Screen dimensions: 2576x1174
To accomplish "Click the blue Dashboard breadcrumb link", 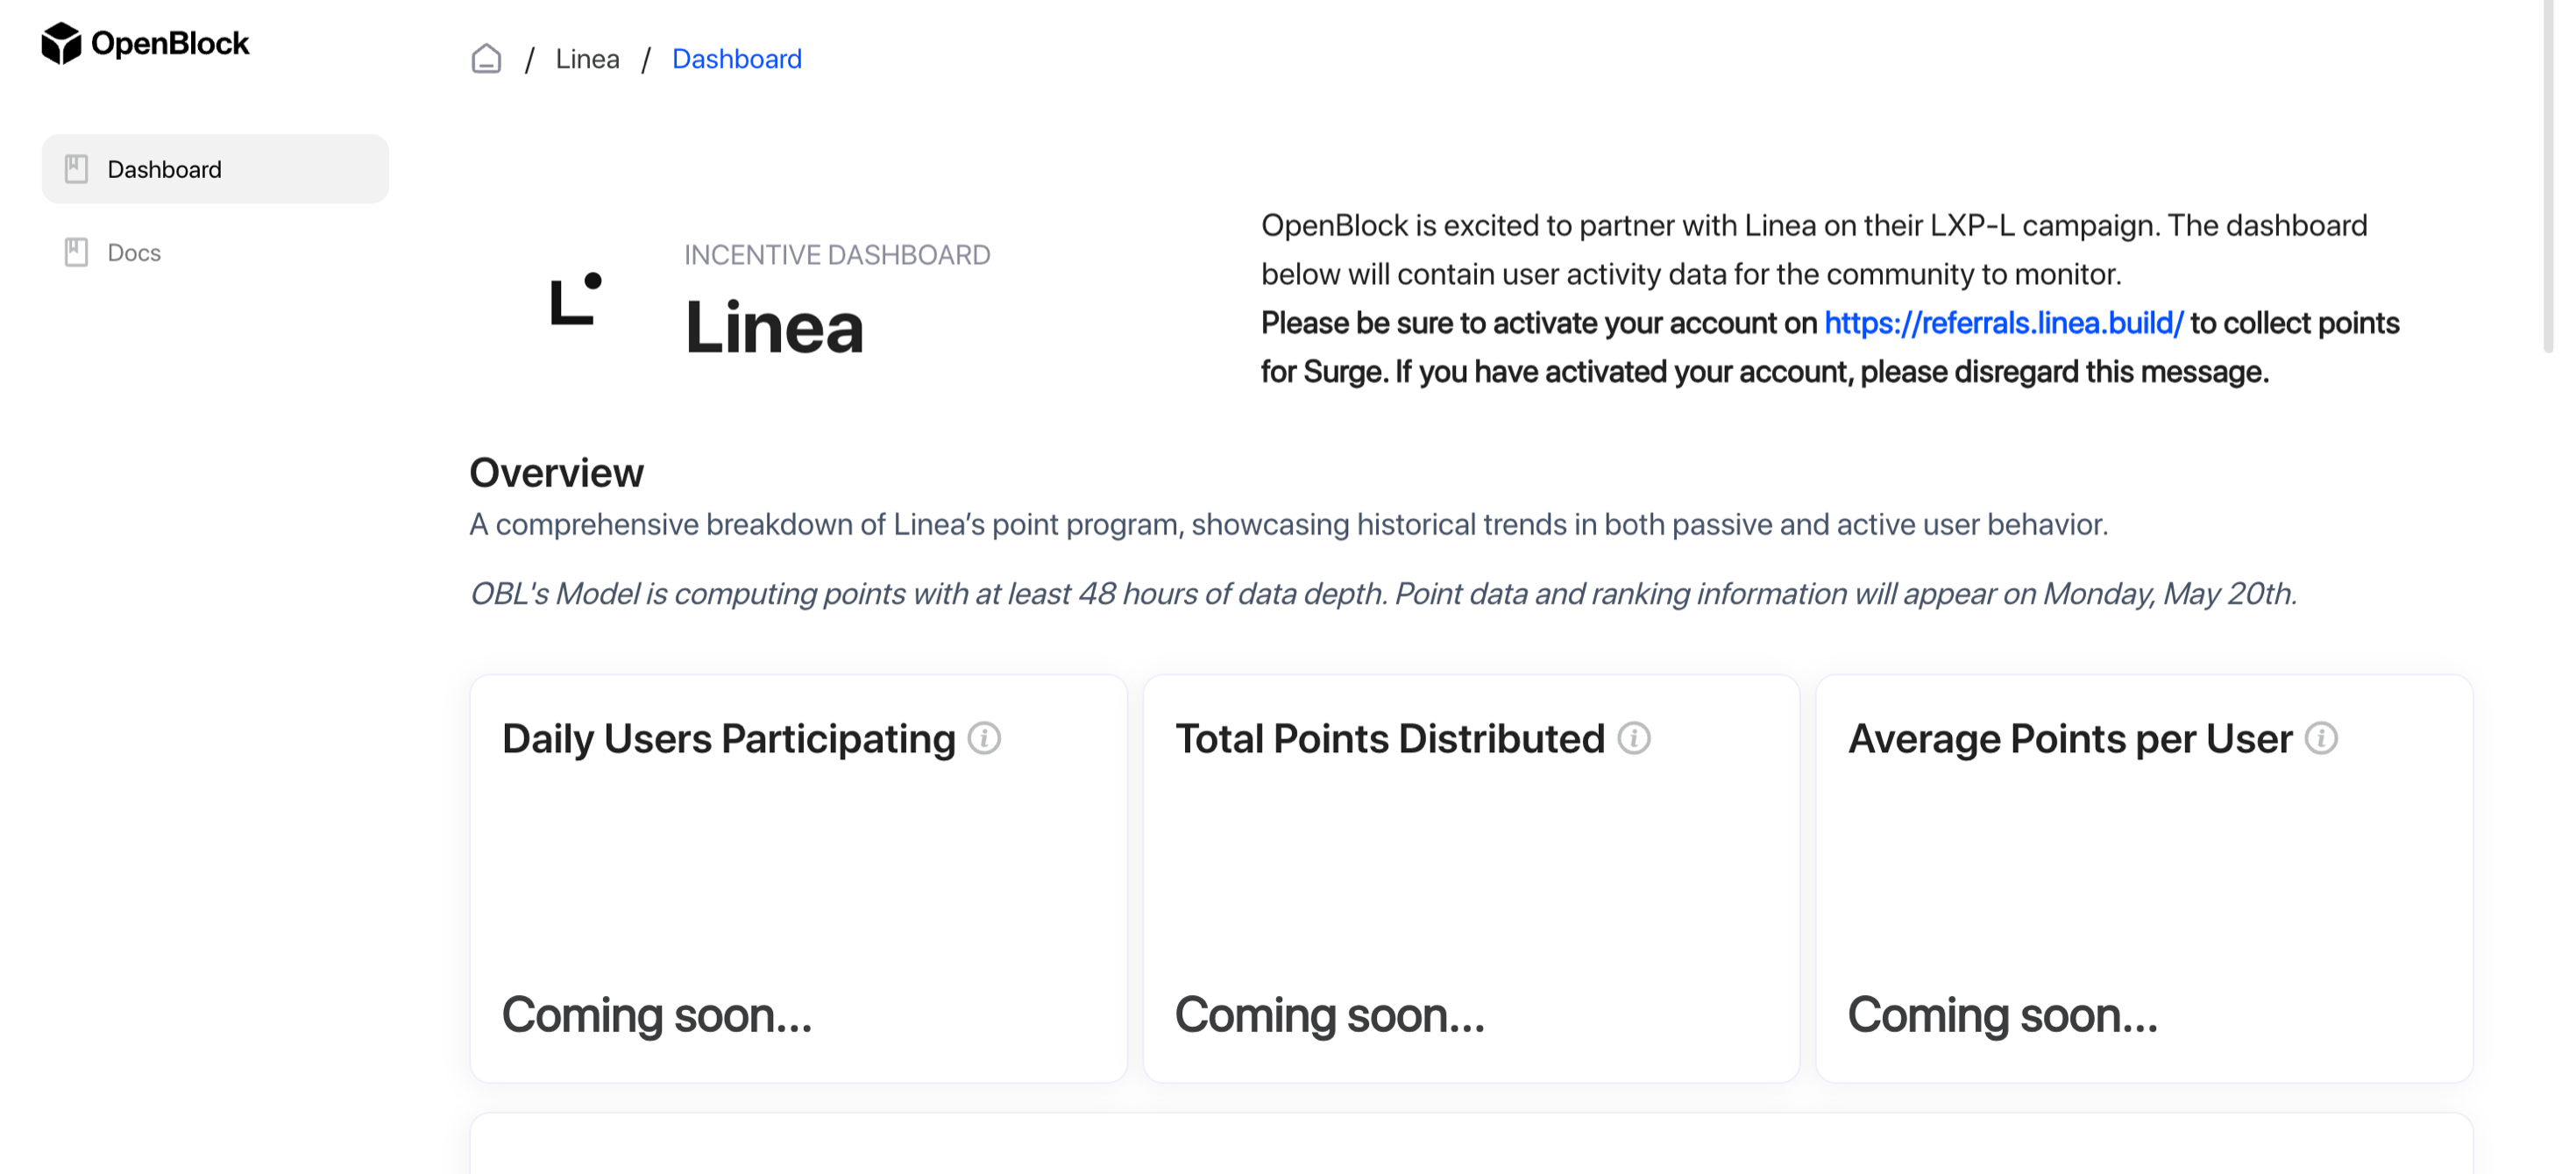I will 736,59.
